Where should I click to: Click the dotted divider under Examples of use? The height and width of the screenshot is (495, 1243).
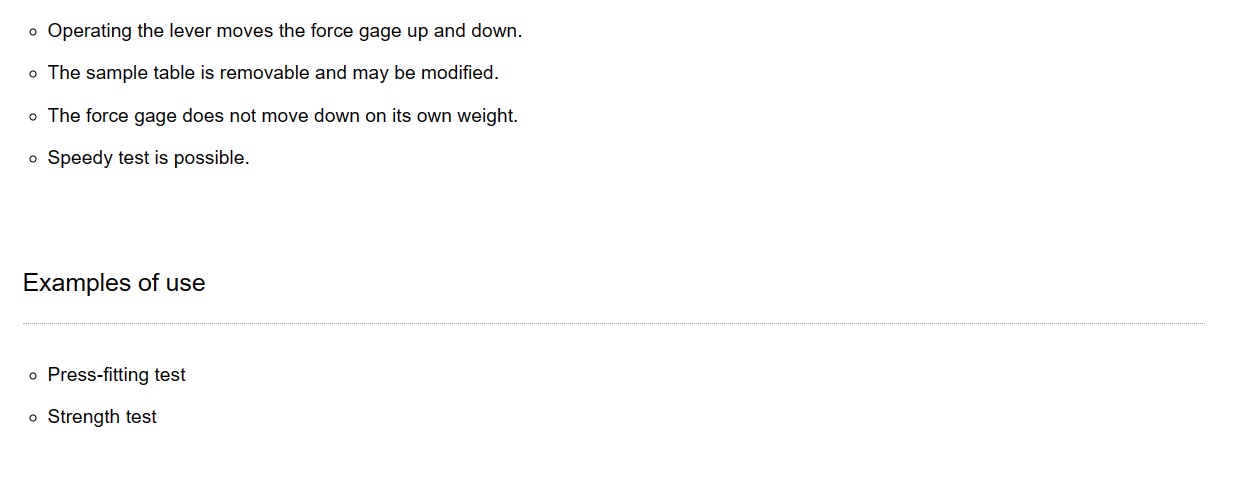(x=614, y=323)
